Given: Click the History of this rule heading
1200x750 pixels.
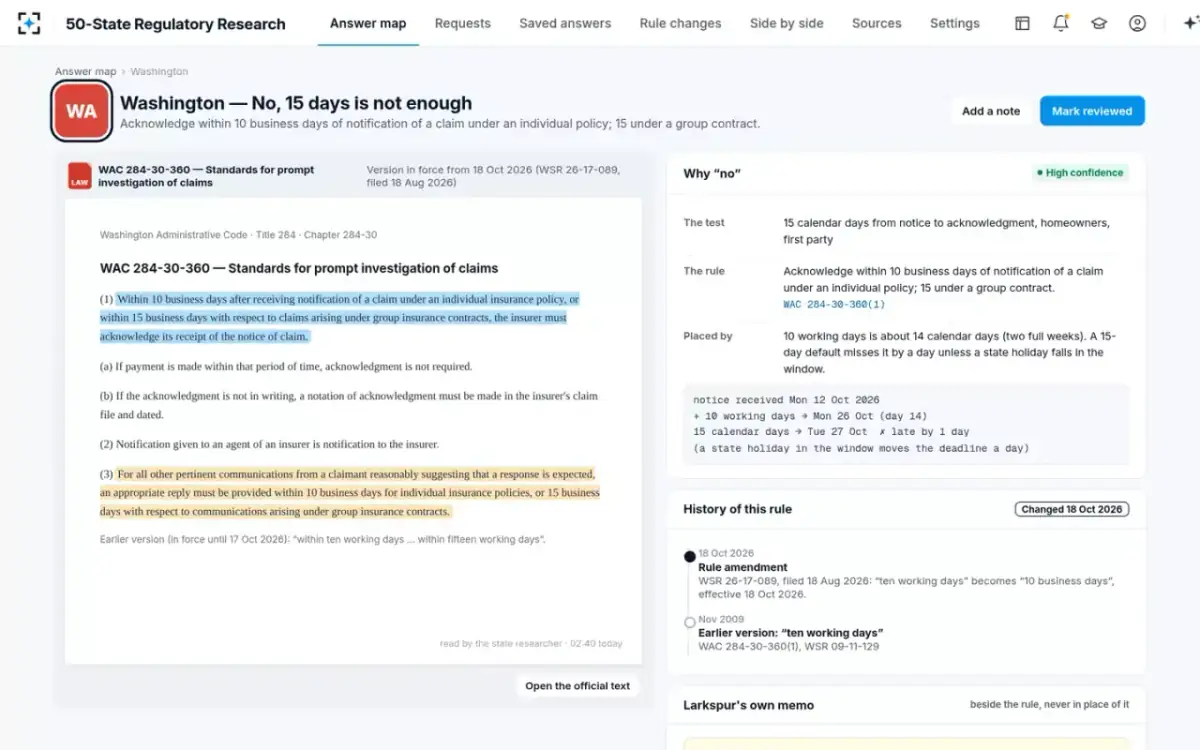Looking at the screenshot, I should tap(737, 509).
